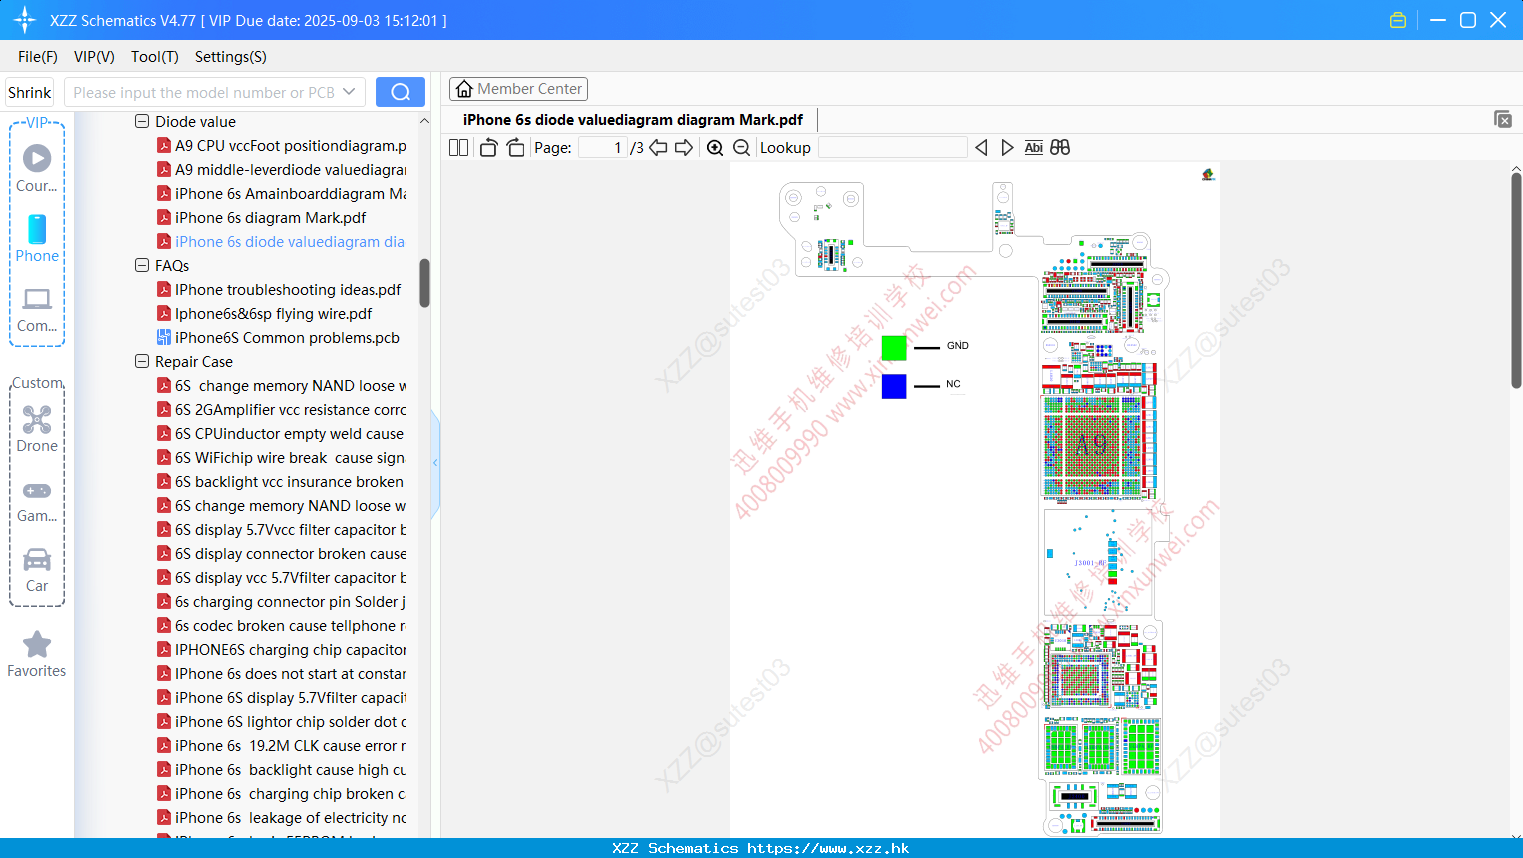Click the Shrink button
Viewport: 1523px width, 858px height.
[x=29, y=92]
